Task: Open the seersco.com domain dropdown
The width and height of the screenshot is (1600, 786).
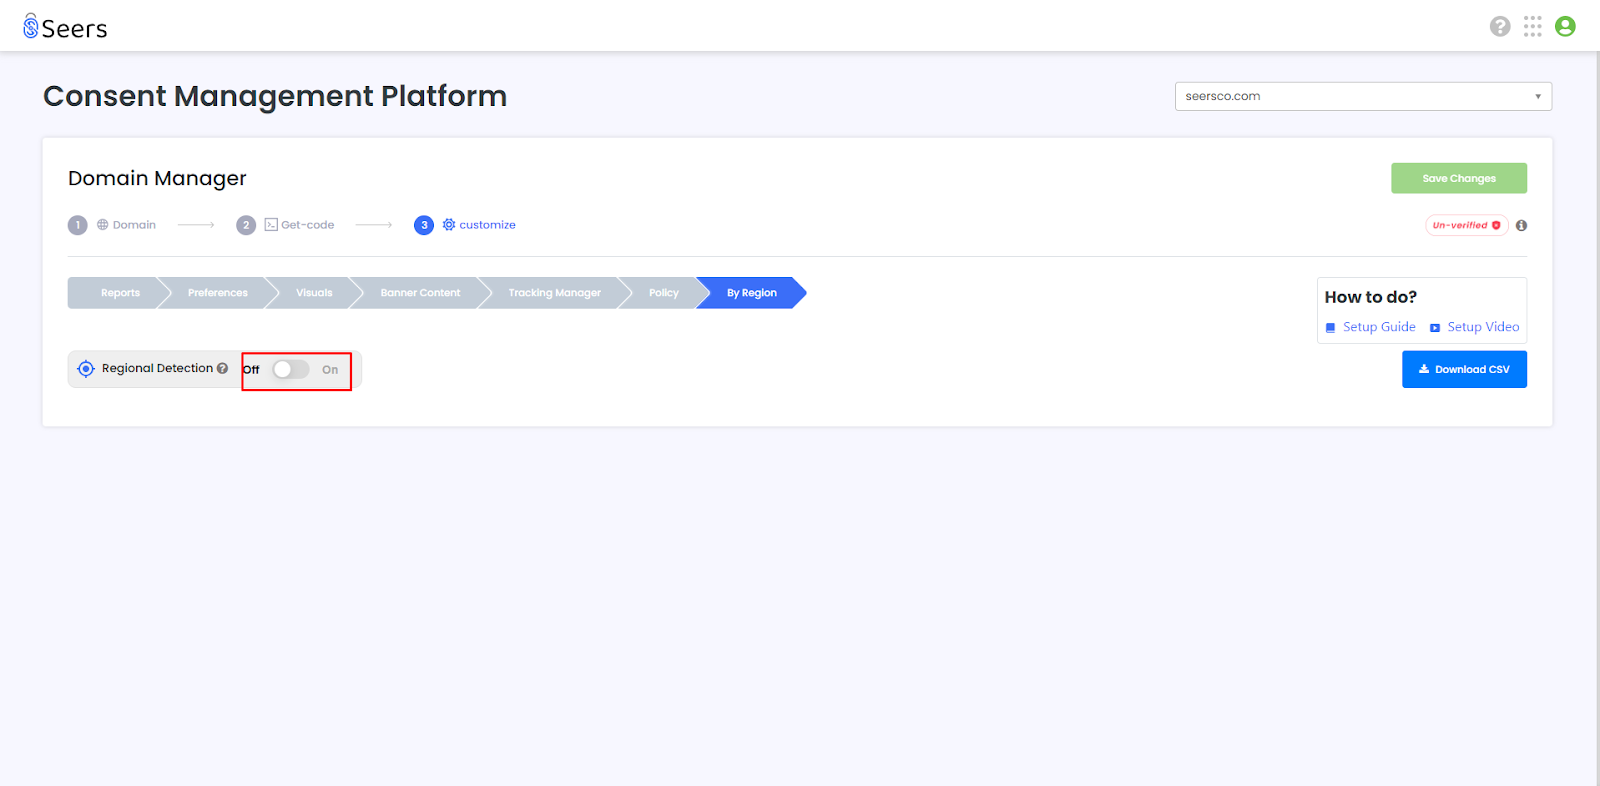Action: click(1363, 96)
